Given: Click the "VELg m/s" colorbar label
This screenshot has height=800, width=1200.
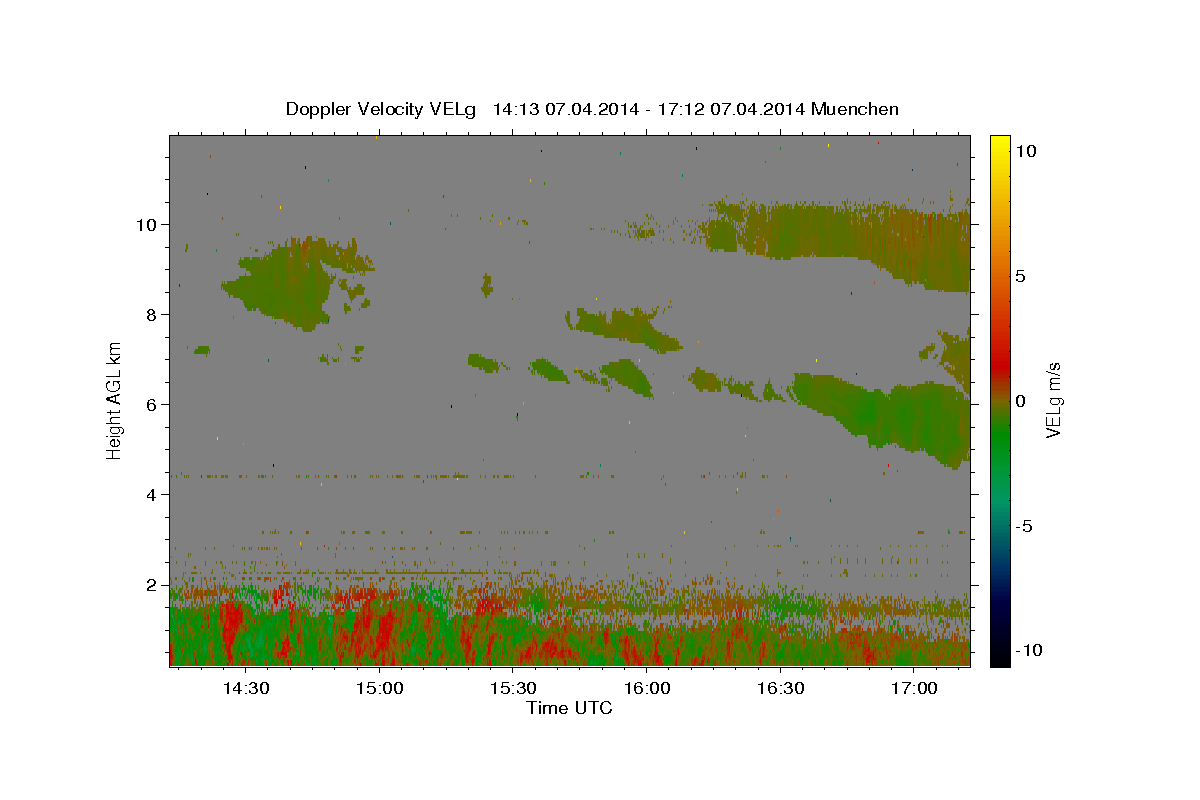Looking at the screenshot, I should [x=1053, y=400].
